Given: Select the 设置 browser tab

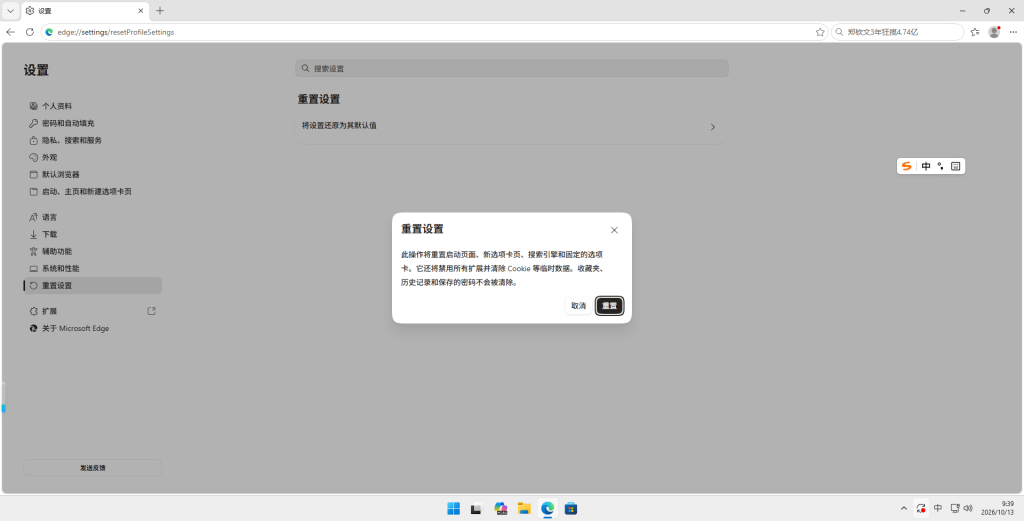Looking at the screenshot, I should [x=86, y=11].
